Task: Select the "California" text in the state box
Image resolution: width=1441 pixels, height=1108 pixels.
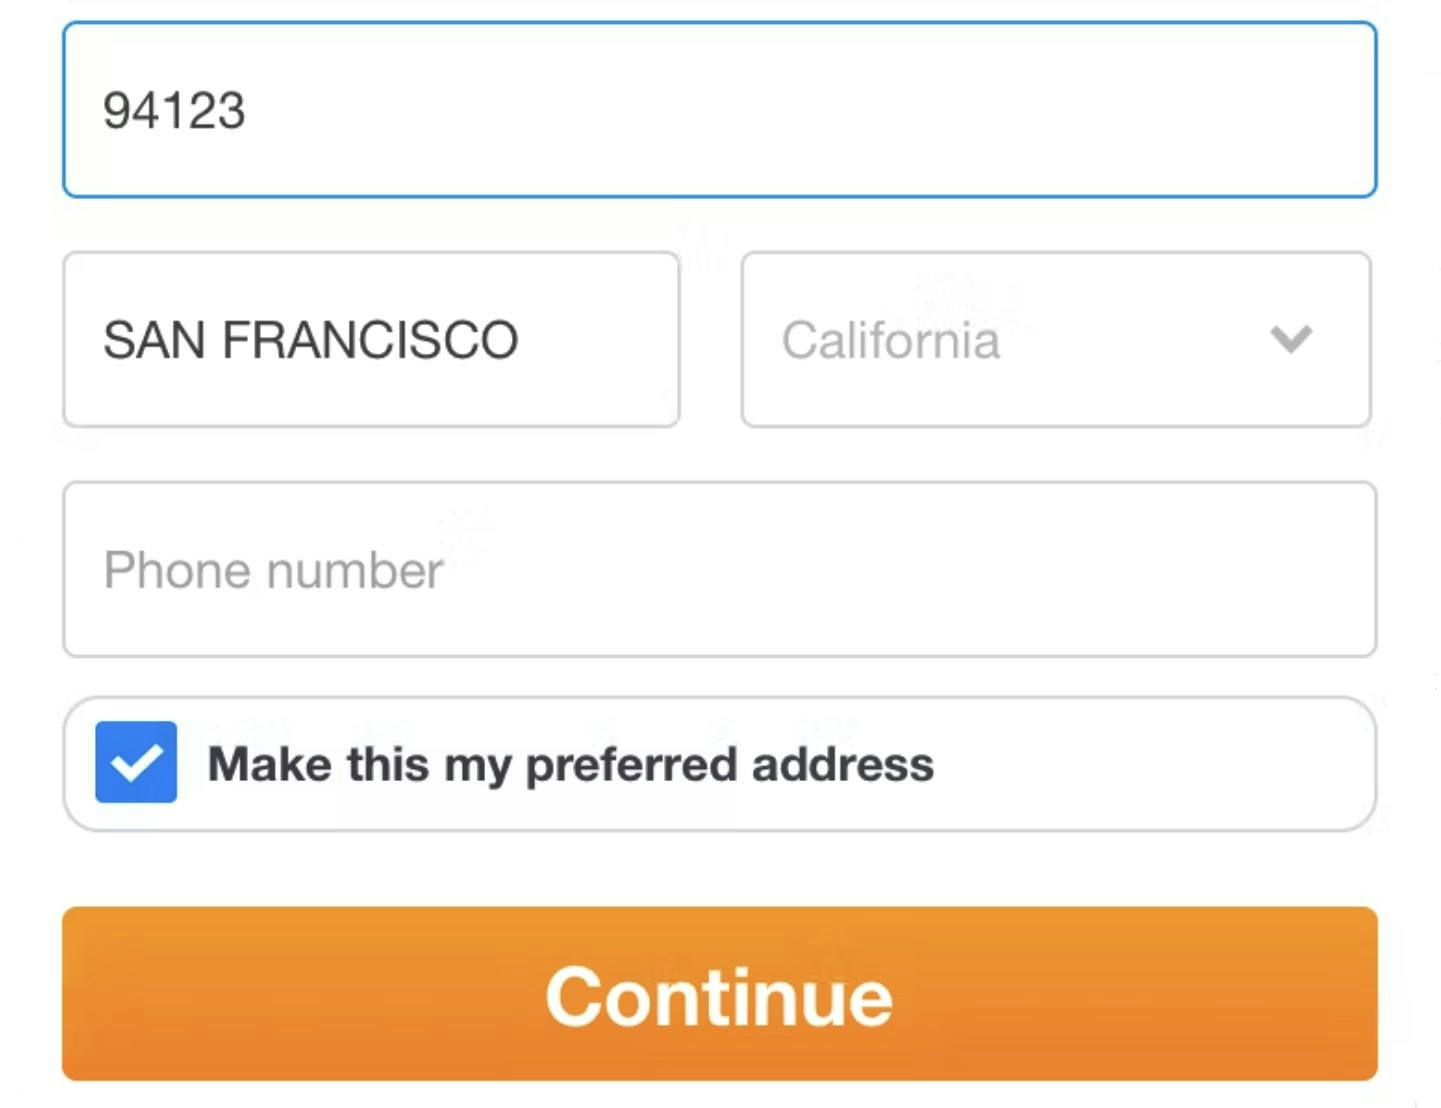Action: pyautogui.click(x=890, y=340)
